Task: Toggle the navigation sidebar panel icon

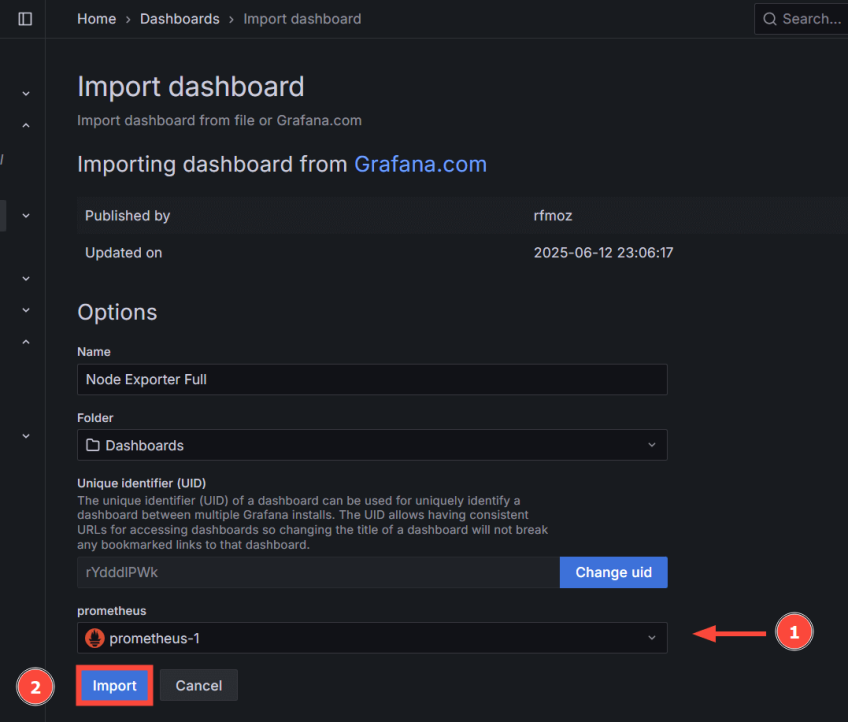Action: 24,18
